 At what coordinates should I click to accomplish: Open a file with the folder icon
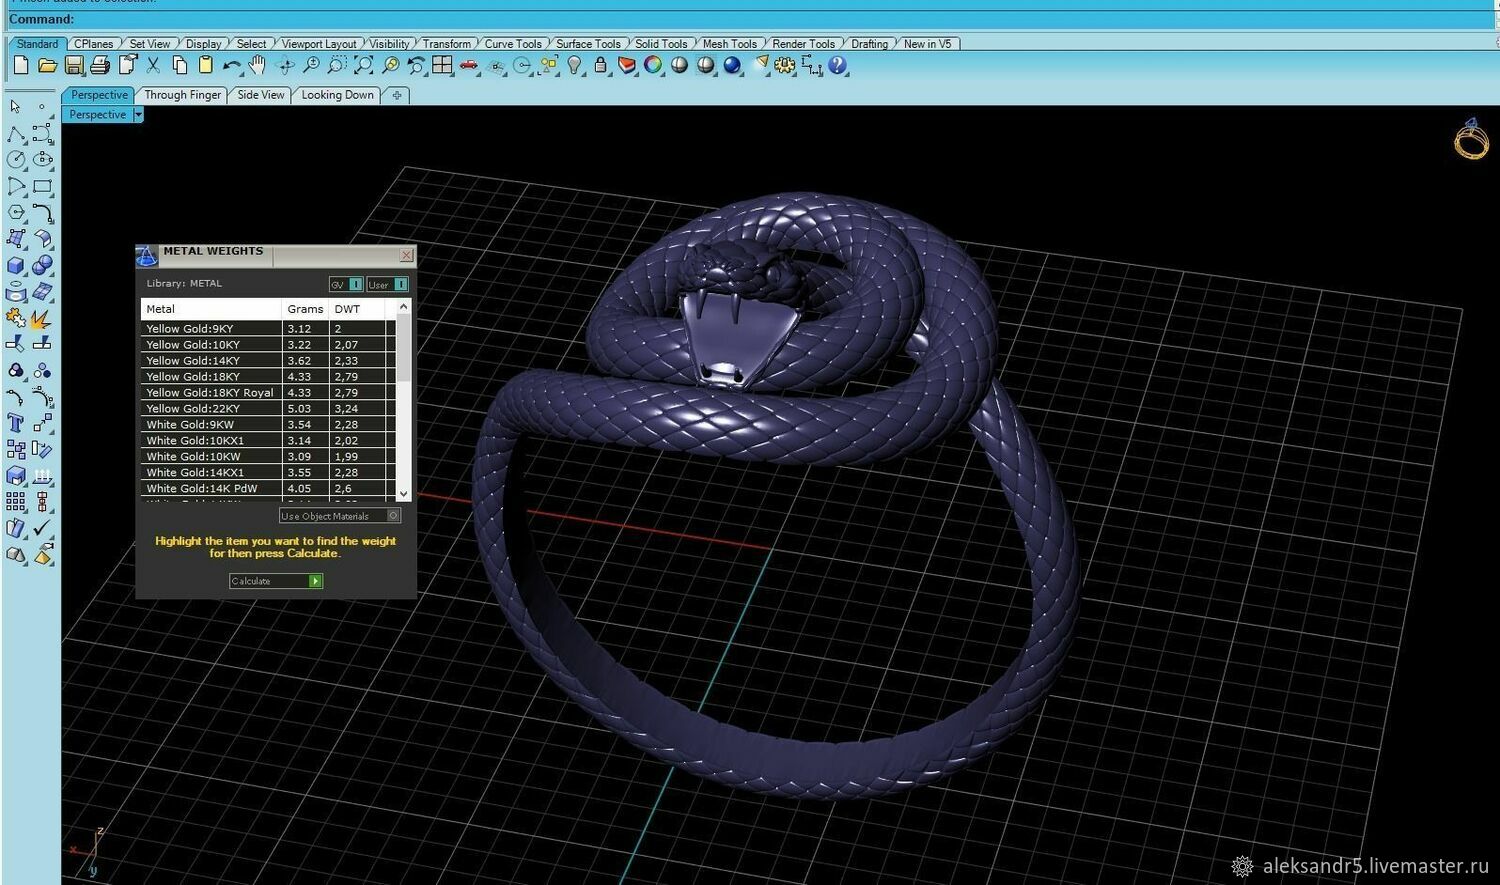(47, 66)
